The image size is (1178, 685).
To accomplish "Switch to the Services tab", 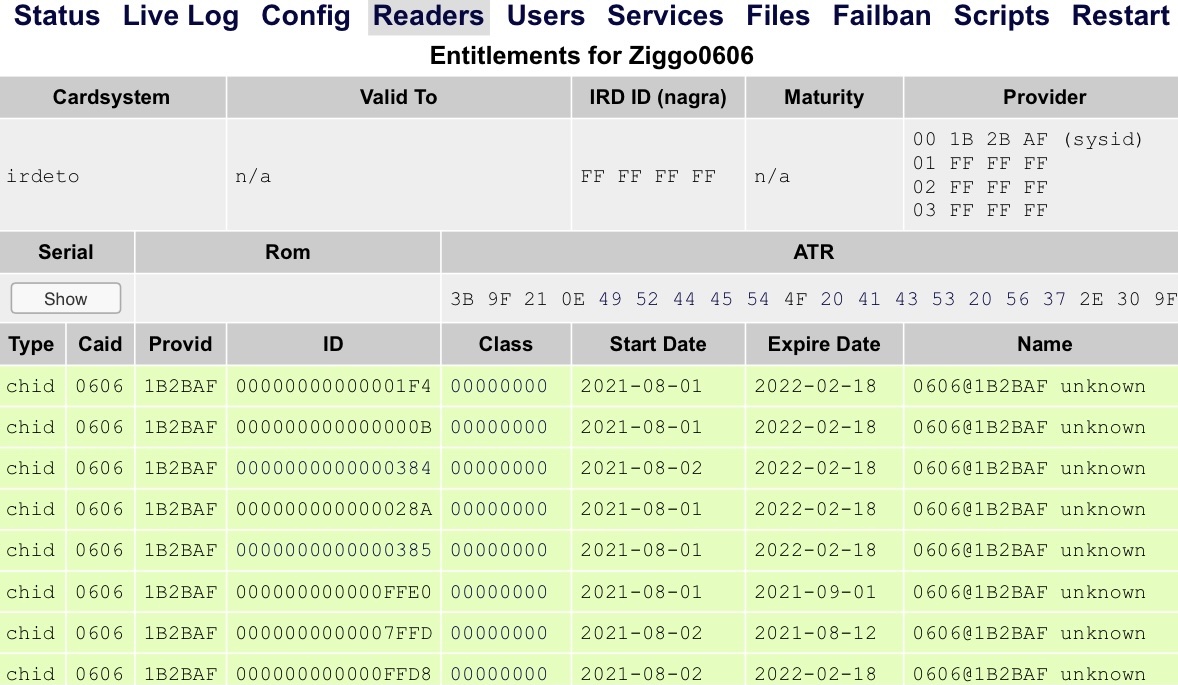I will pos(665,16).
